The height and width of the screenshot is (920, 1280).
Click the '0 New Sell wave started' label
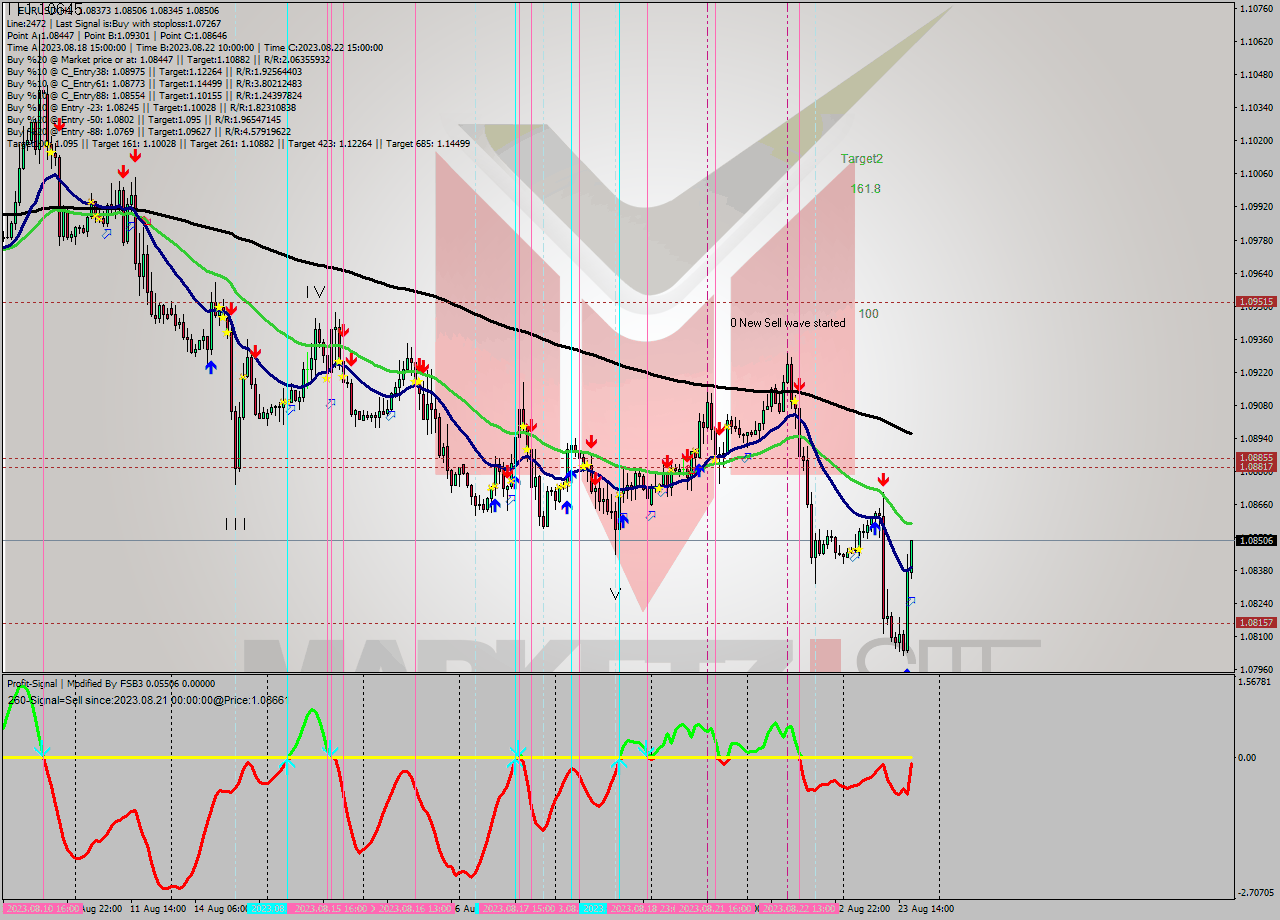(790, 323)
